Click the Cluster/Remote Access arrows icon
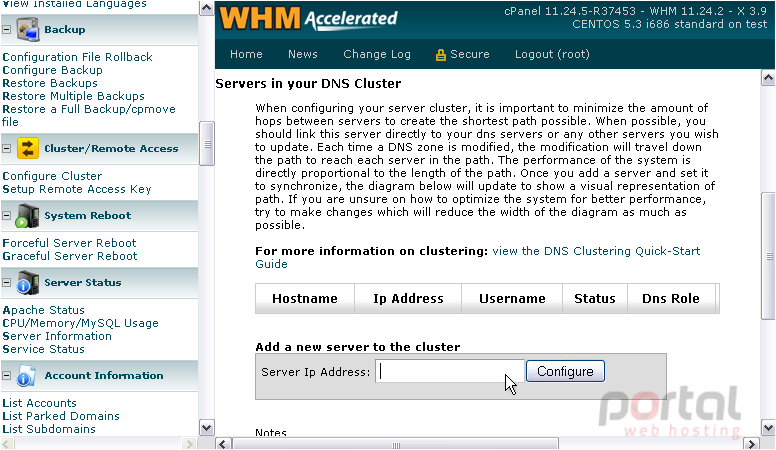This screenshot has height=450, width=776. (28, 148)
